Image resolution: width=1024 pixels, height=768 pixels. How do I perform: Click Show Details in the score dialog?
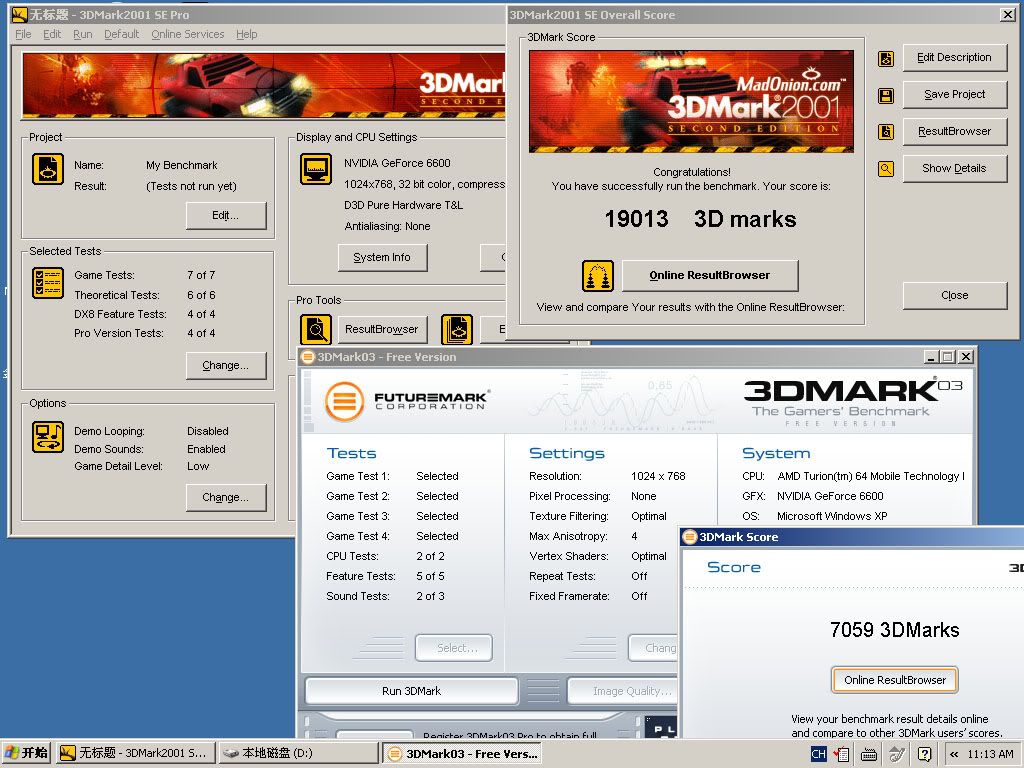955,168
